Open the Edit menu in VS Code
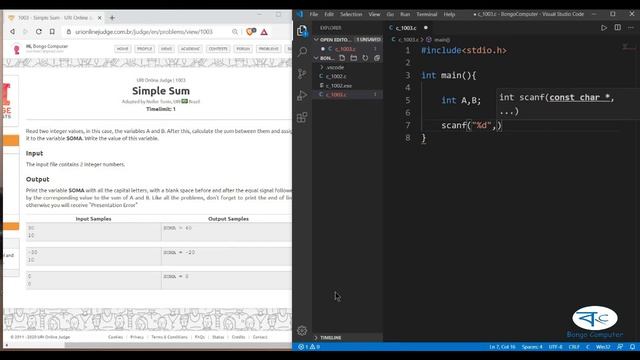This screenshot has height=360, width=640. click(329, 14)
